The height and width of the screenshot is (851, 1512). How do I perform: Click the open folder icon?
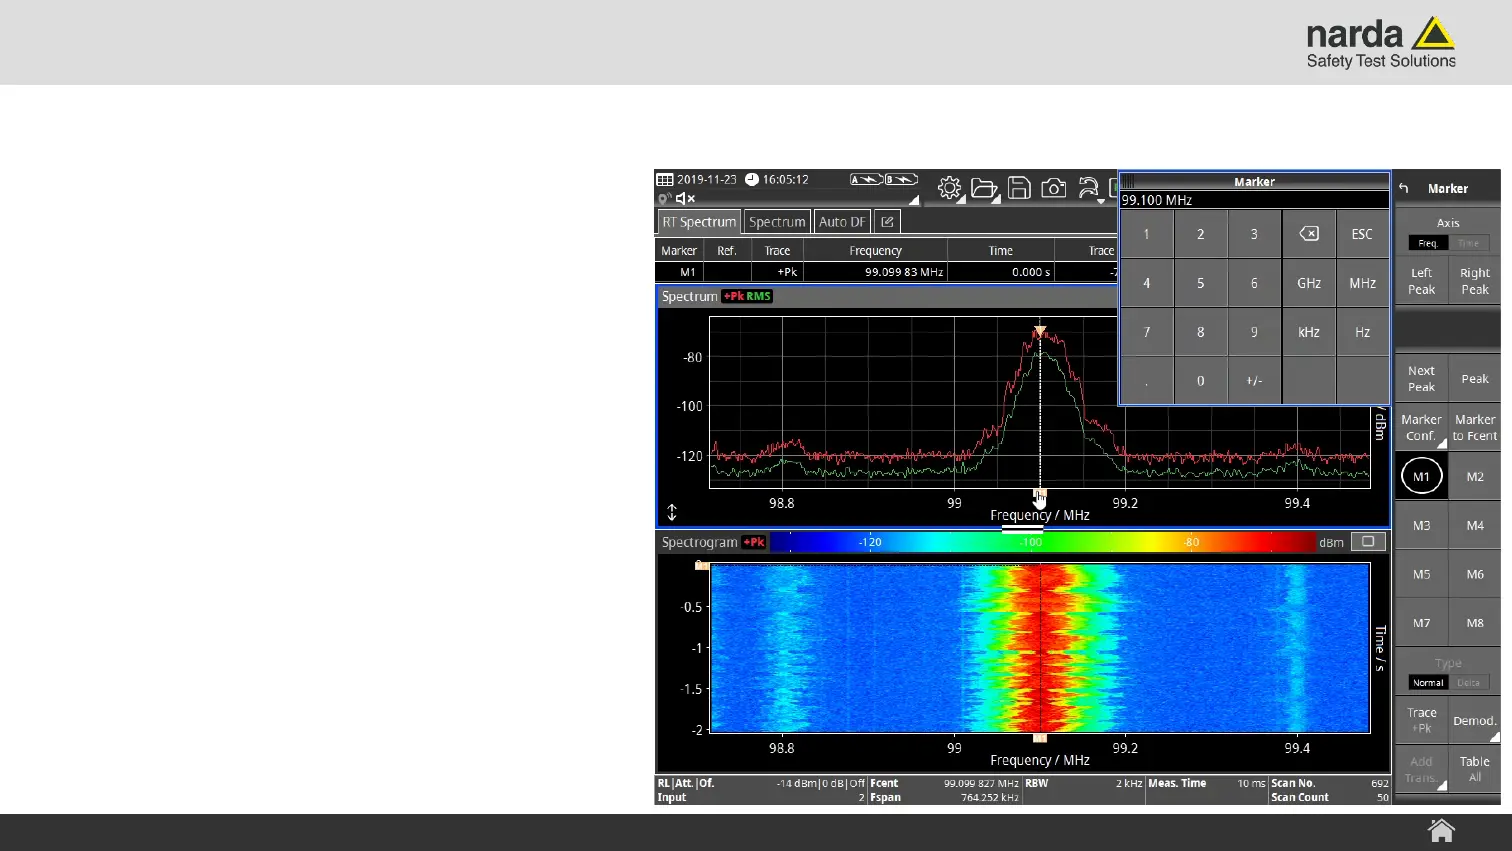pos(984,188)
